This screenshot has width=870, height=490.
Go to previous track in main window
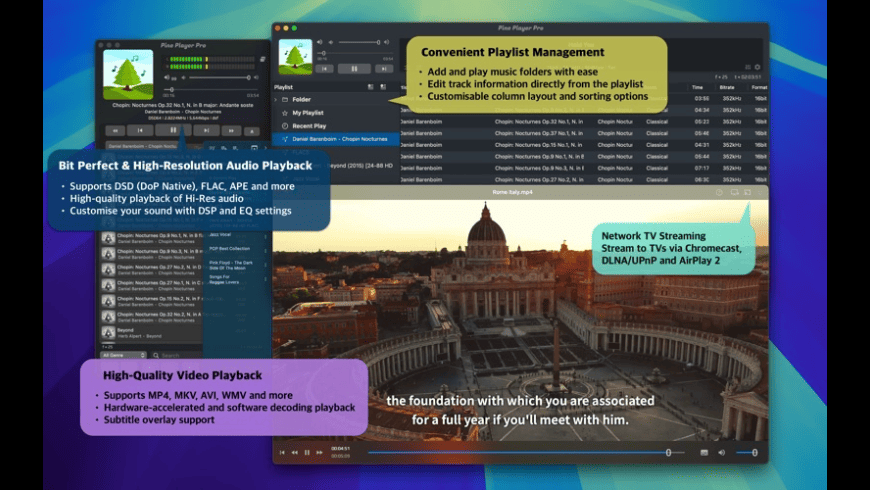click(x=325, y=69)
